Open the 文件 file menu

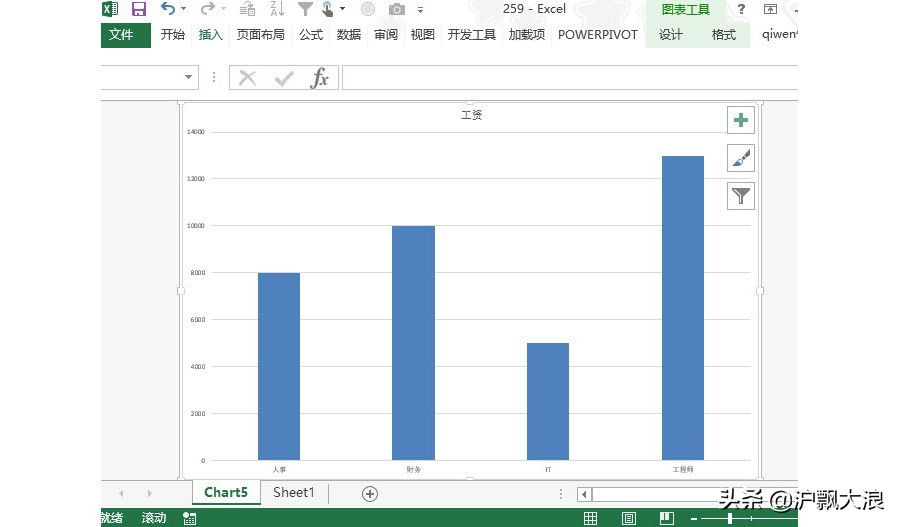coord(121,35)
